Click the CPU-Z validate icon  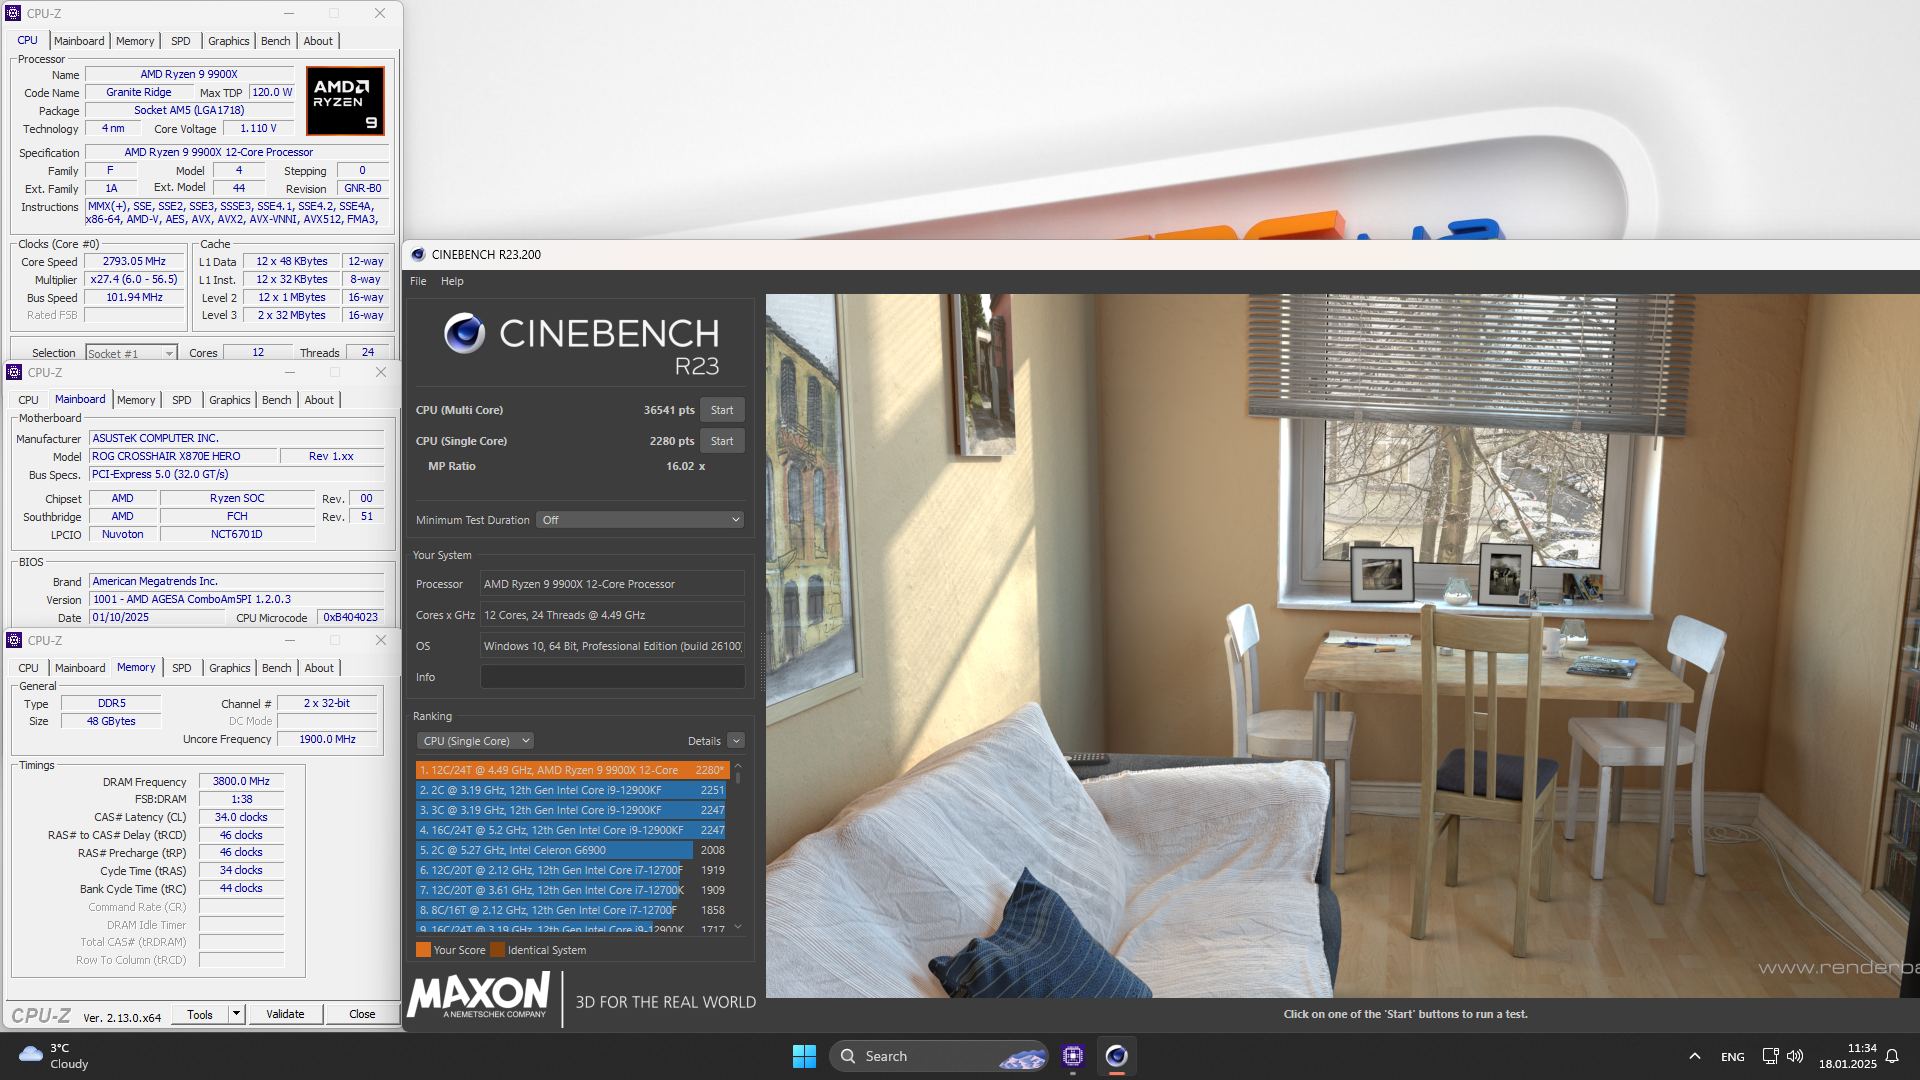point(284,1013)
